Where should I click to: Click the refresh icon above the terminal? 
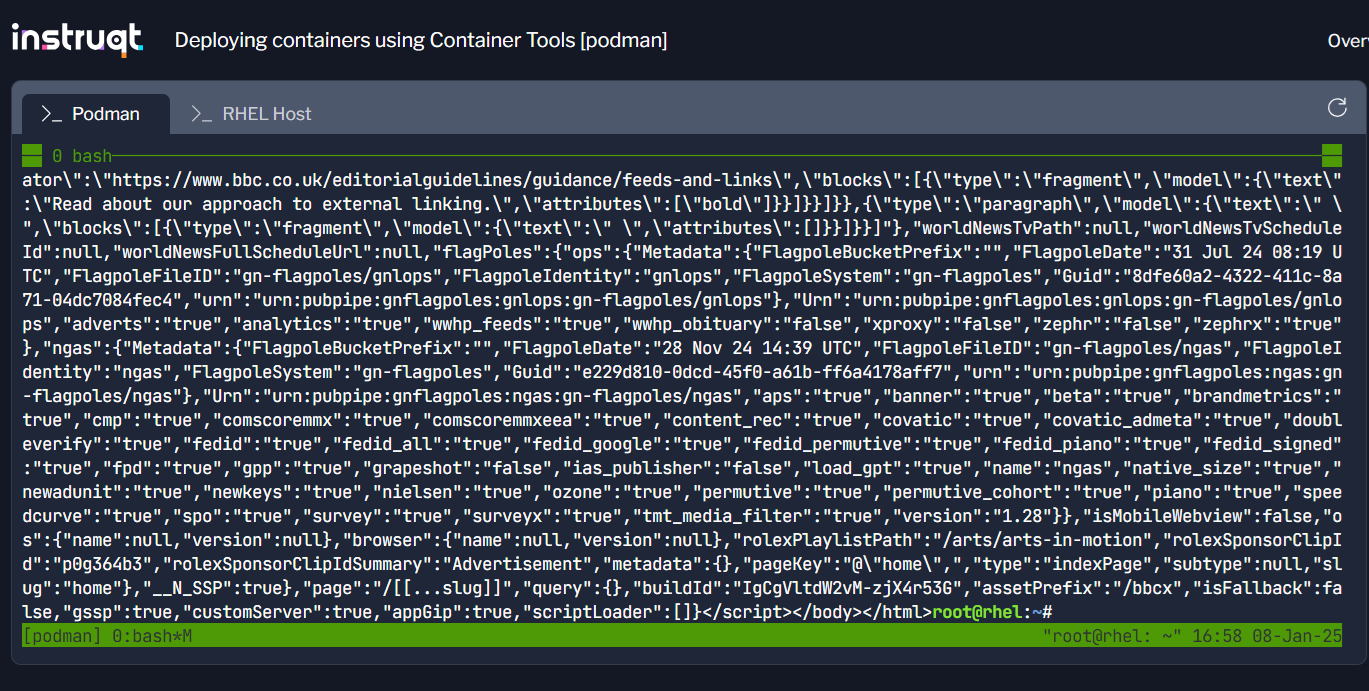pos(1337,107)
